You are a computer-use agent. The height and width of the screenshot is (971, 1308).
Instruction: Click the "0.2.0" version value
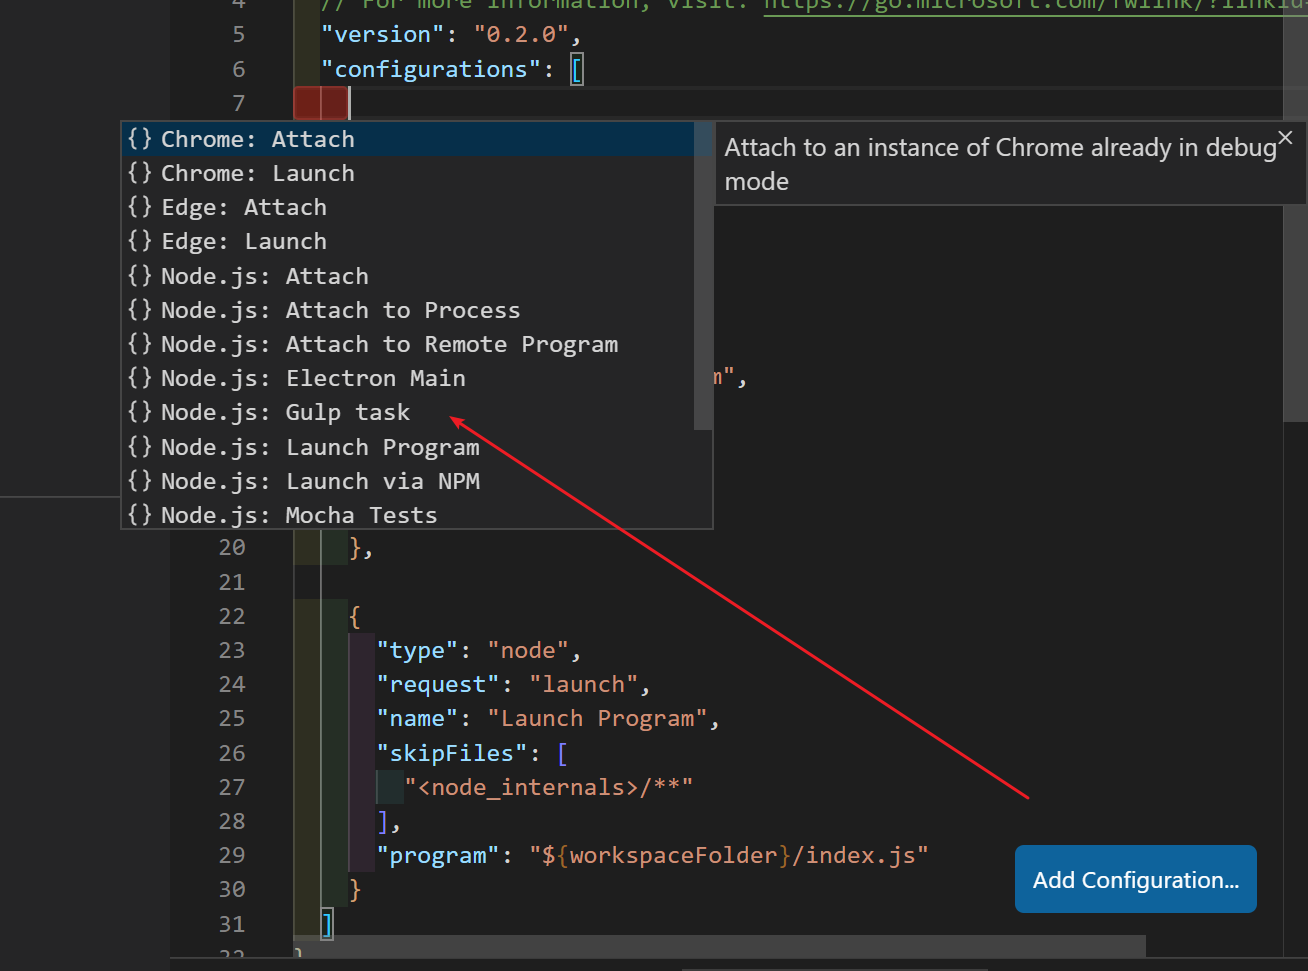tap(521, 35)
